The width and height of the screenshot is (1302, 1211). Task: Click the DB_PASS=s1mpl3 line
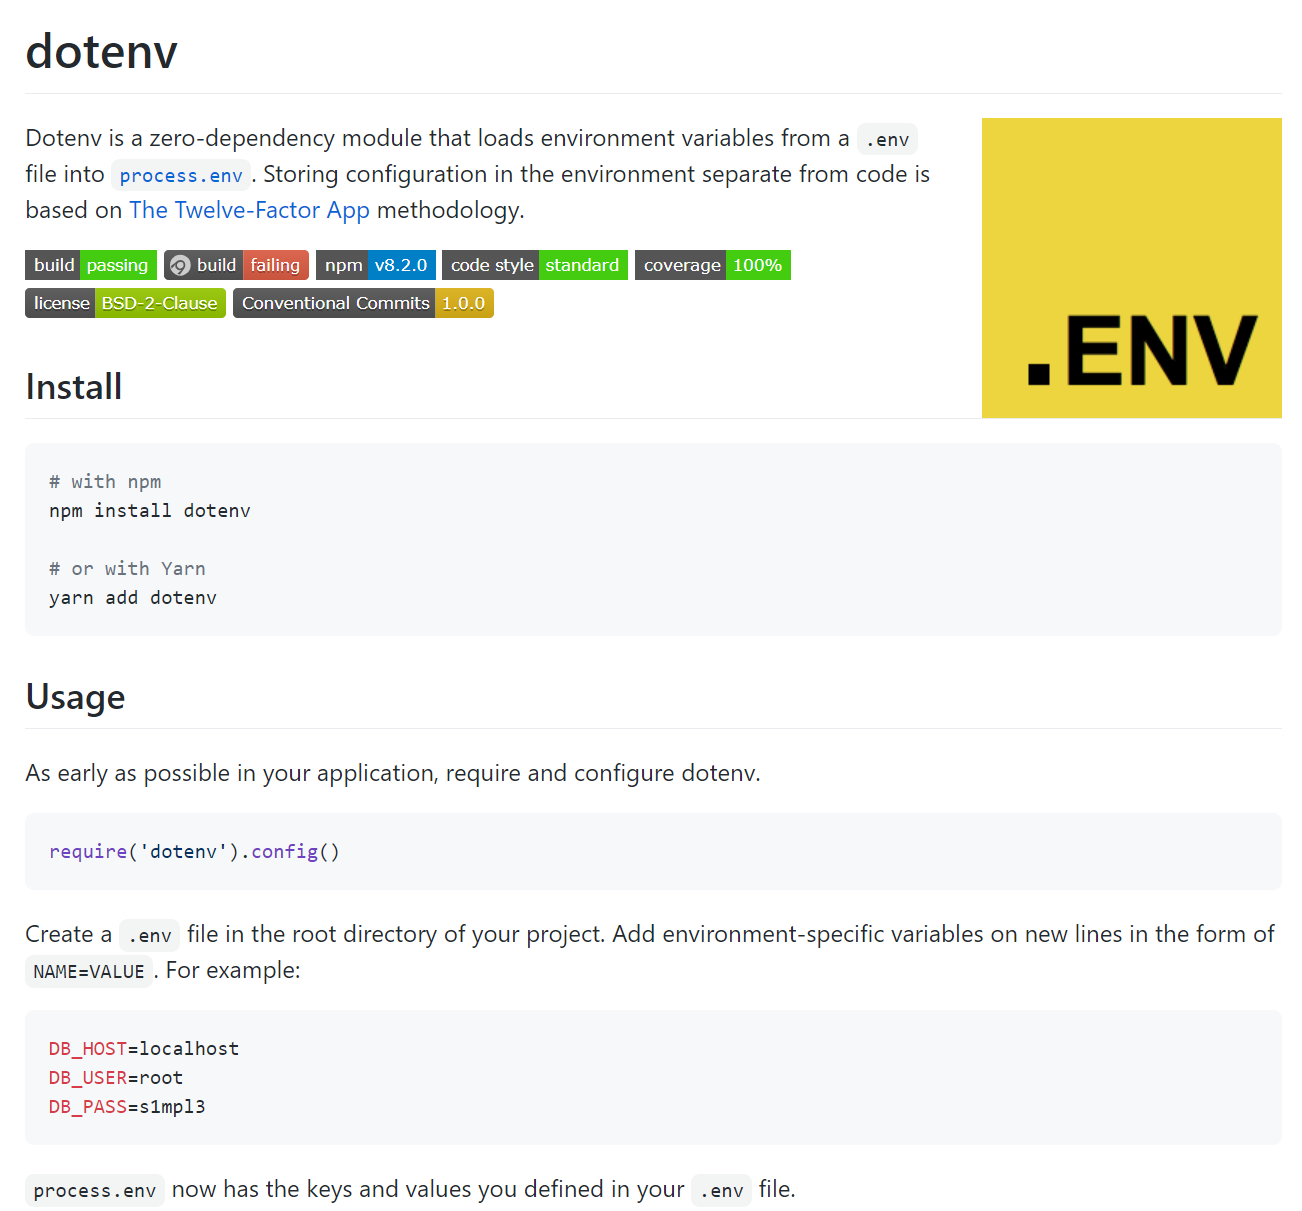pos(127,1107)
